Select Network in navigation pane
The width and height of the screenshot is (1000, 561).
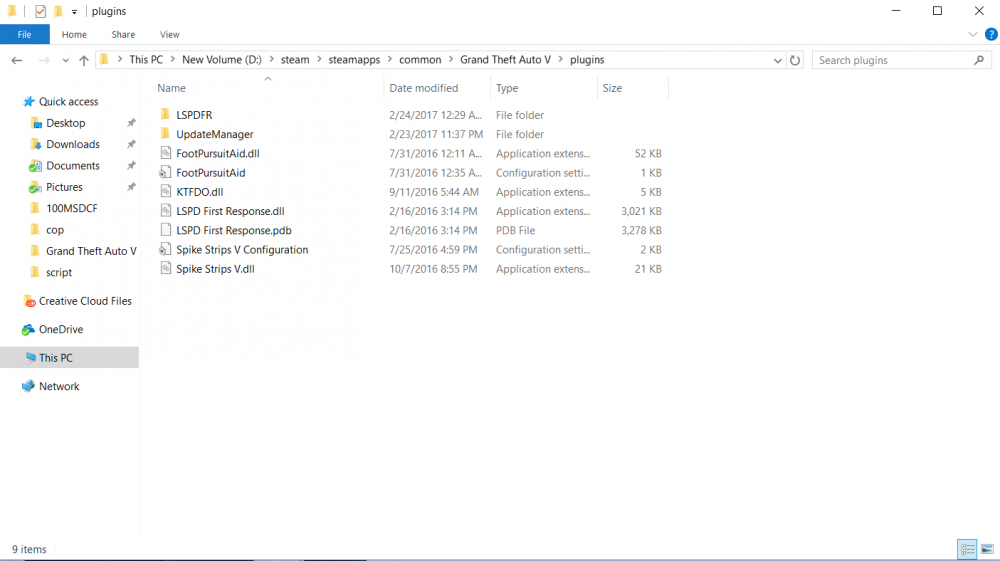59,386
